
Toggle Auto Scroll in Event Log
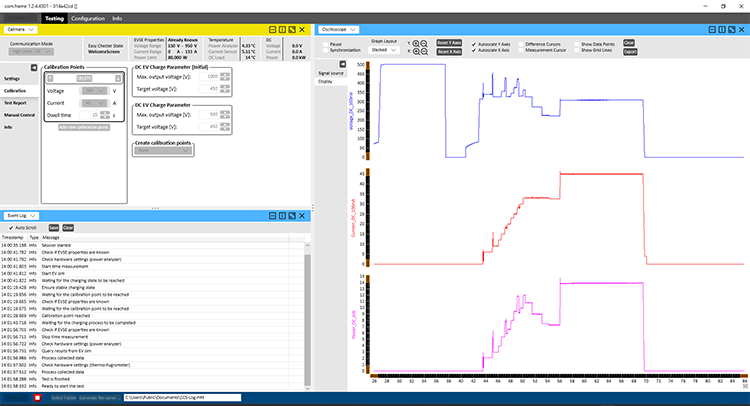pos(11,228)
